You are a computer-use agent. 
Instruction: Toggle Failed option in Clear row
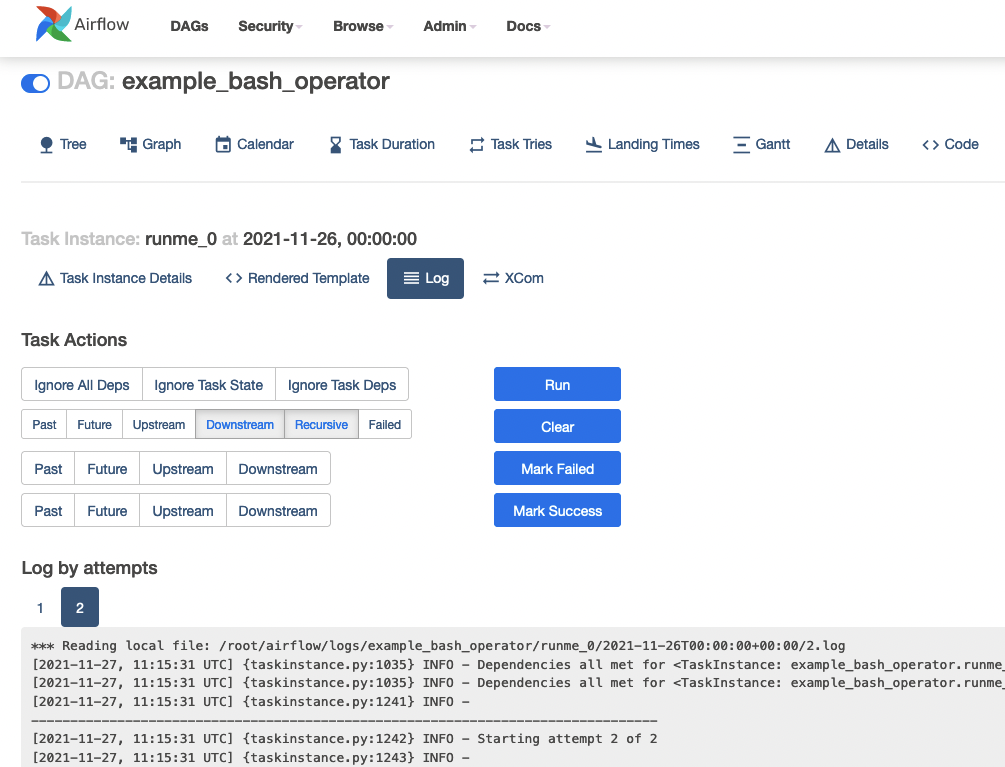click(x=385, y=424)
